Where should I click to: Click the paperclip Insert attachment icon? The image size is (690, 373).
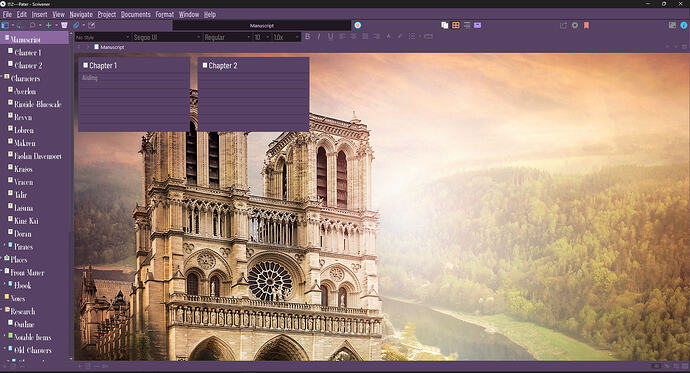[77, 26]
